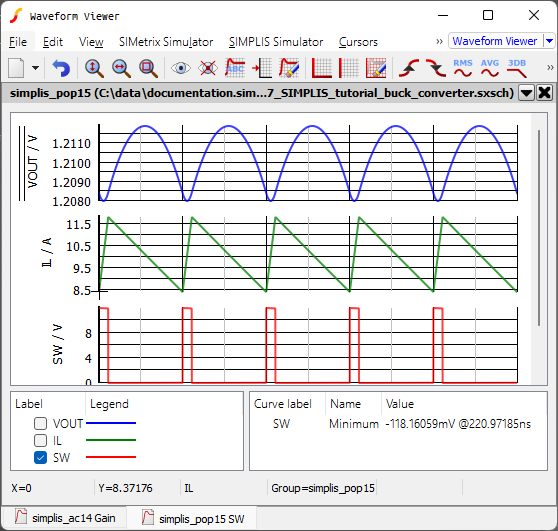Image resolution: width=558 pixels, height=531 pixels.
Task: Click the RMS measurement icon
Action: click(463, 68)
